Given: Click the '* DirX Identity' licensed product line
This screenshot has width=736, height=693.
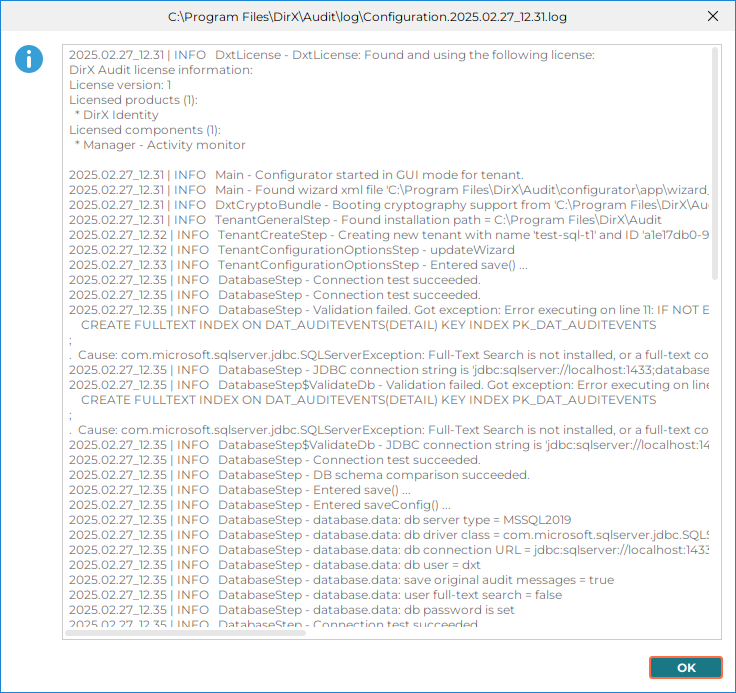Looking at the screenshot, I should click(x=116, y=115).
